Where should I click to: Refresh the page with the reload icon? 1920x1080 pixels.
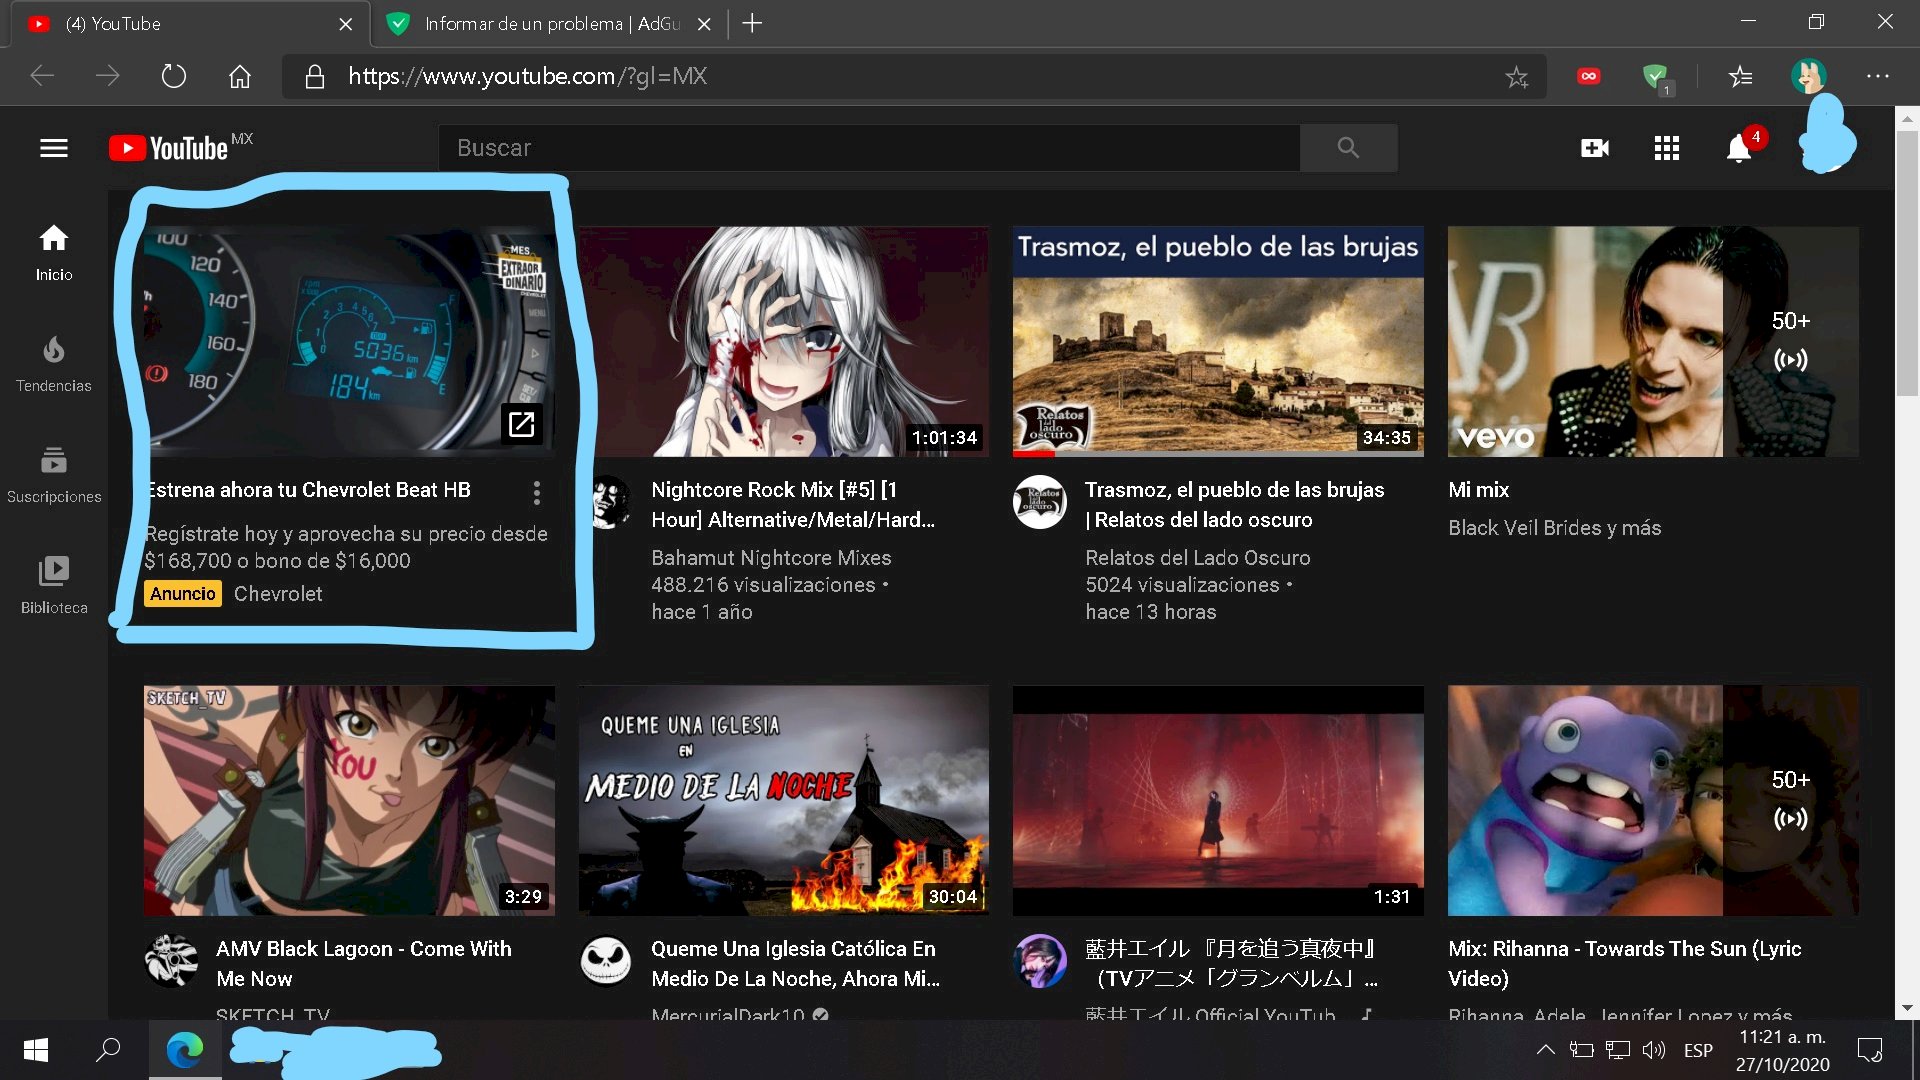pos(174,76)
